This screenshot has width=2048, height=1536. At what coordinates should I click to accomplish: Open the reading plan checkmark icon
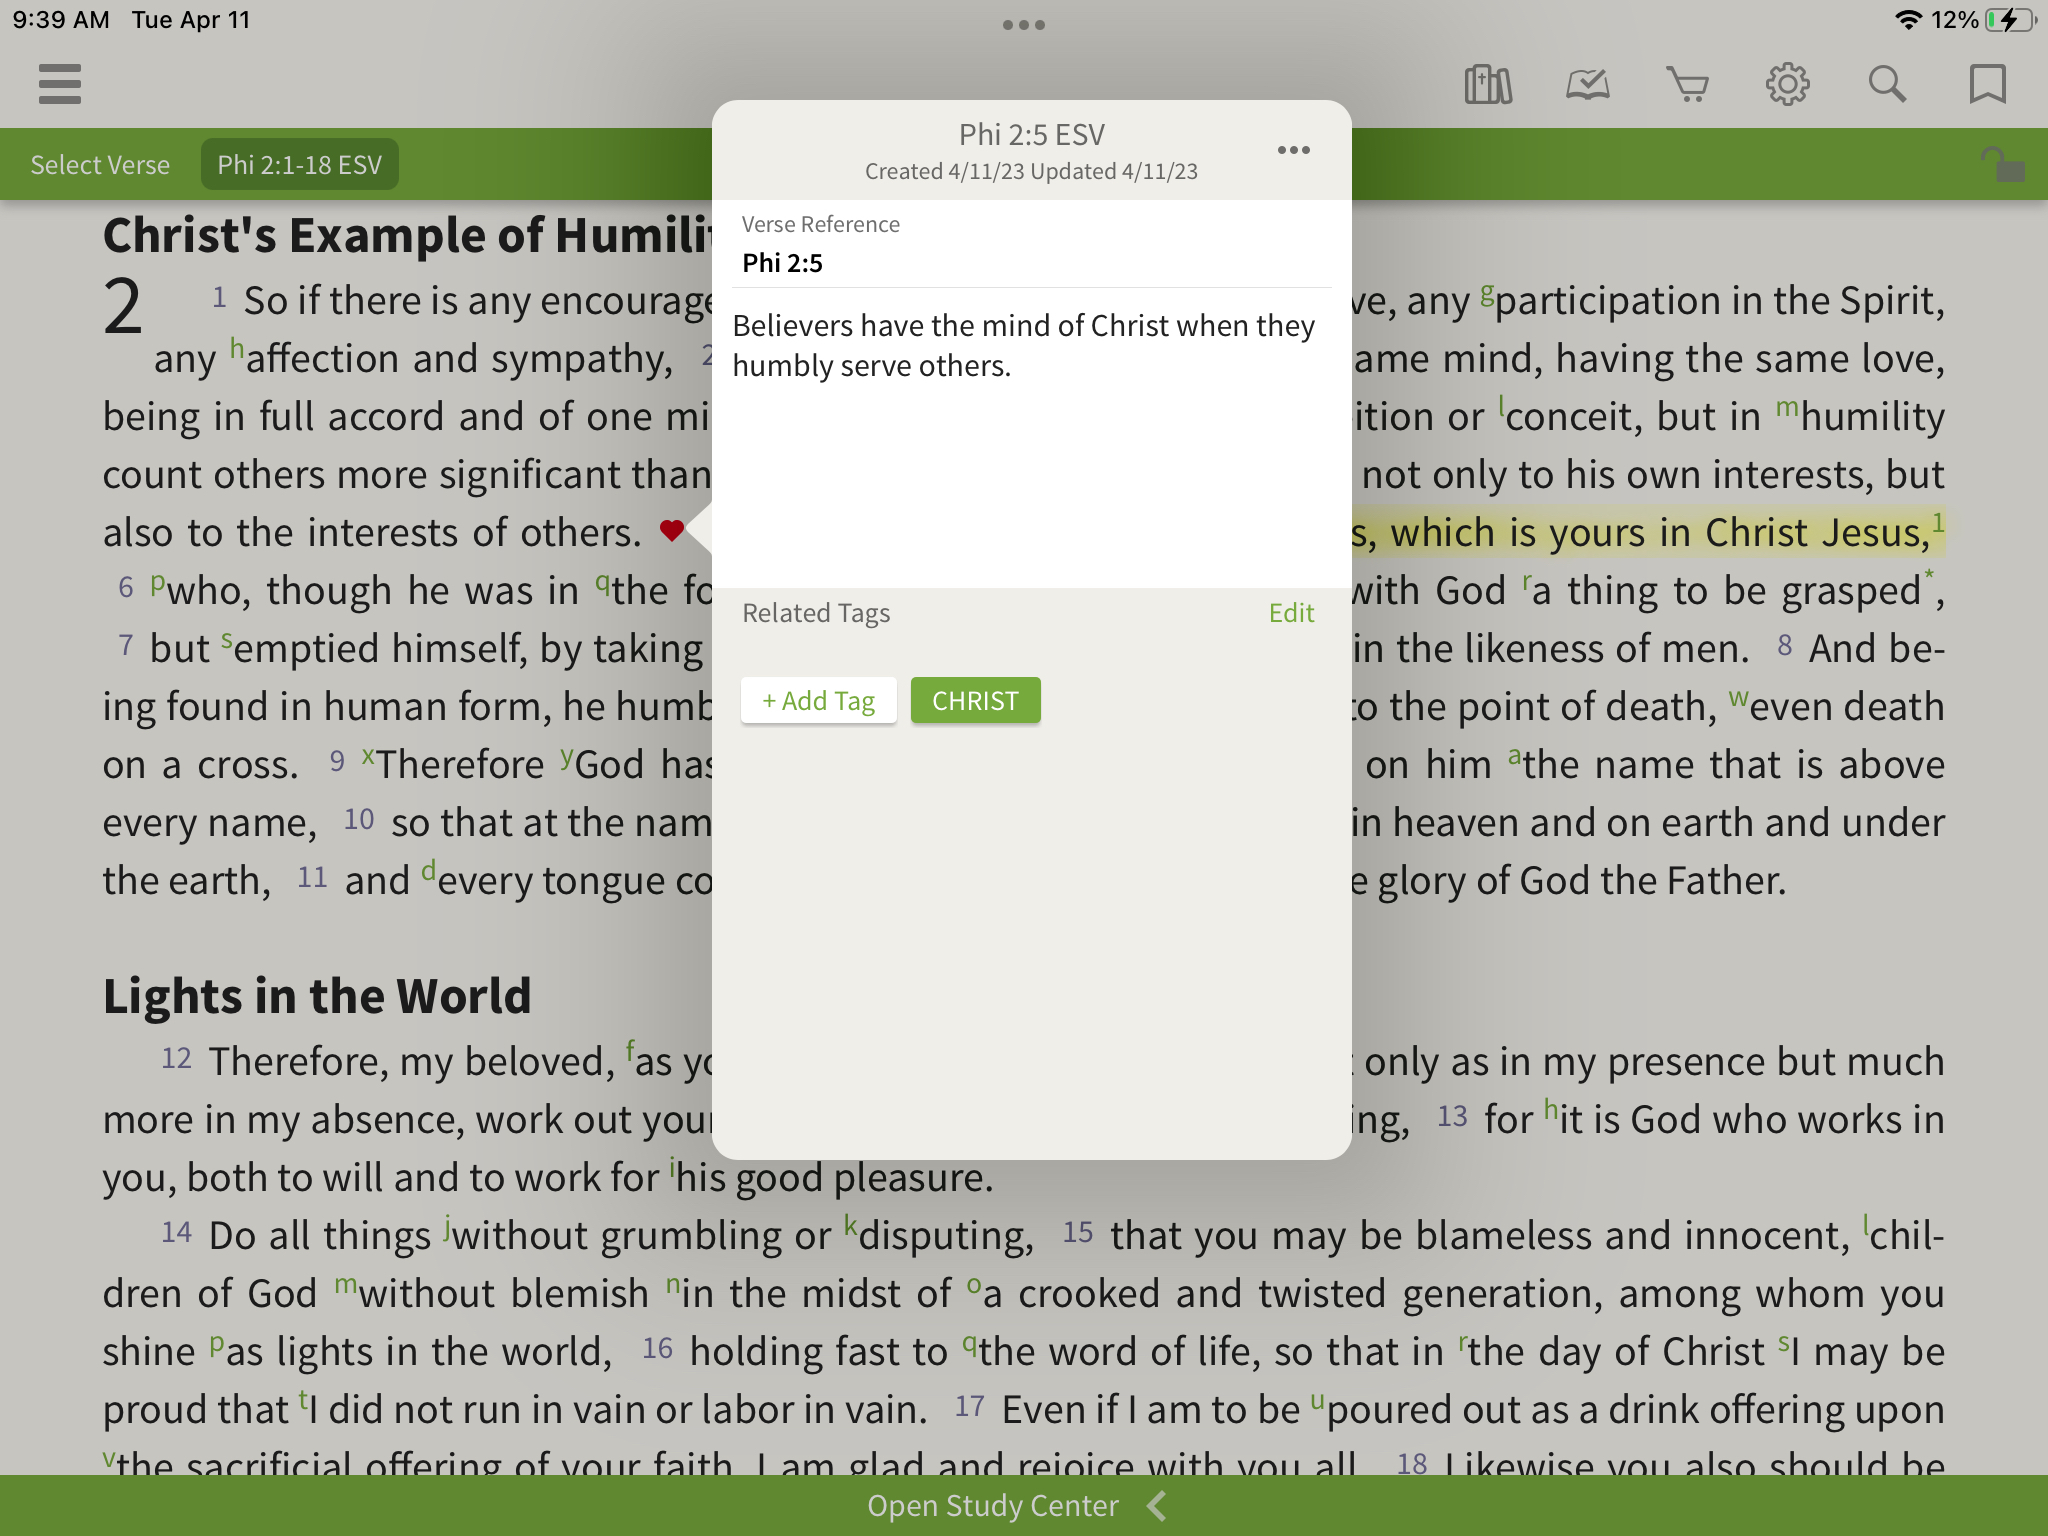(1587, 84)
